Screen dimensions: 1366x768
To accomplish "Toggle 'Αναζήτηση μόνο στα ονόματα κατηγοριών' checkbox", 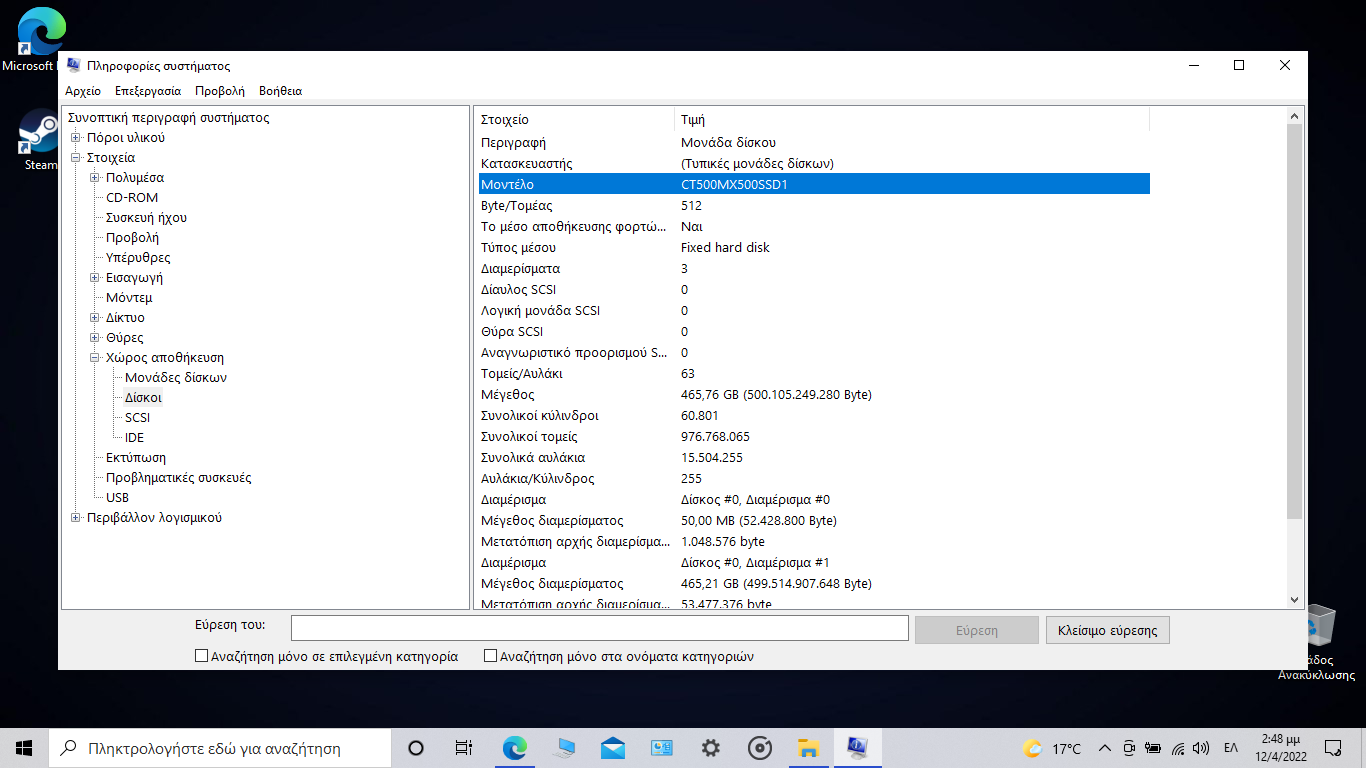I will pos(491,657).
